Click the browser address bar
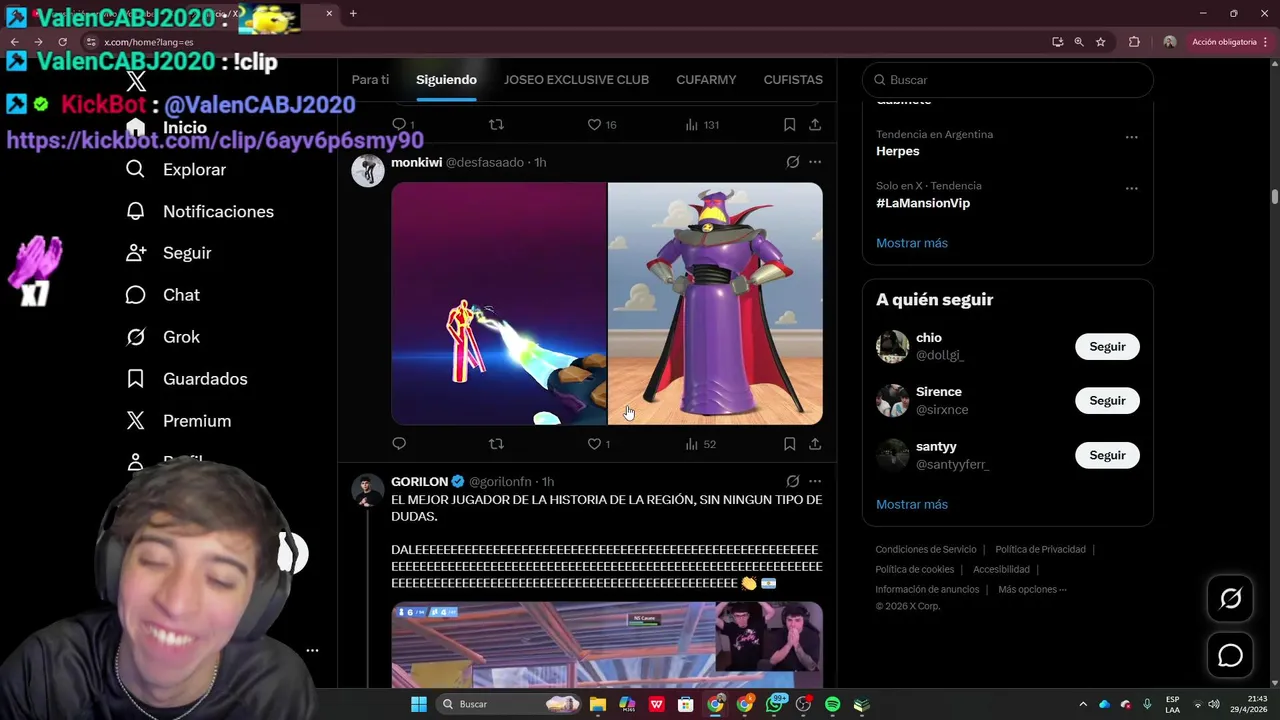 click(560, 42)
